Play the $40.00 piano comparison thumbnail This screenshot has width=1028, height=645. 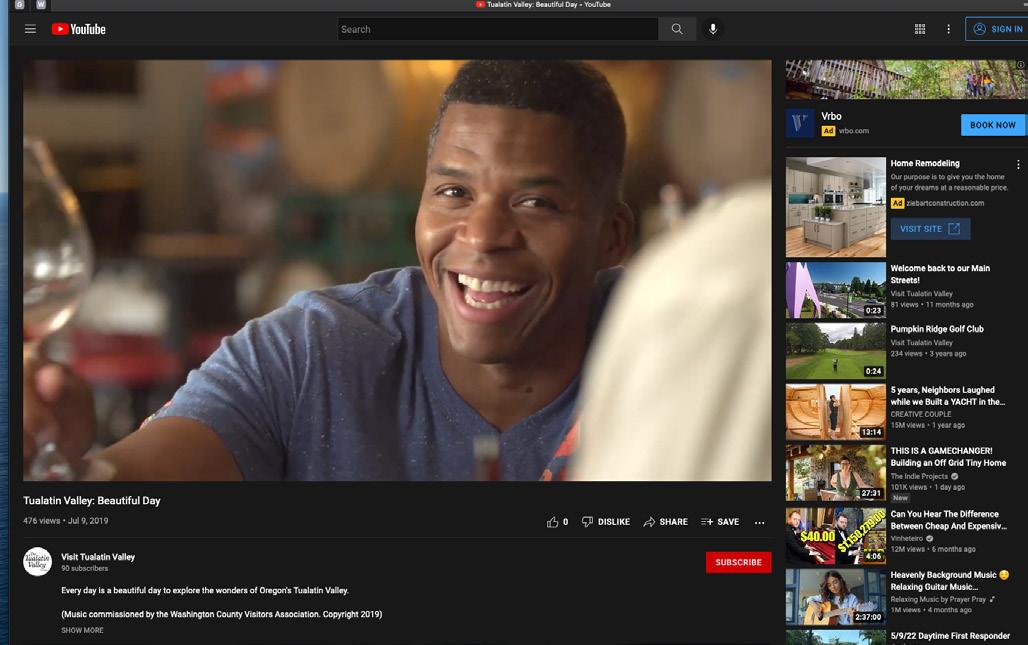836,536
